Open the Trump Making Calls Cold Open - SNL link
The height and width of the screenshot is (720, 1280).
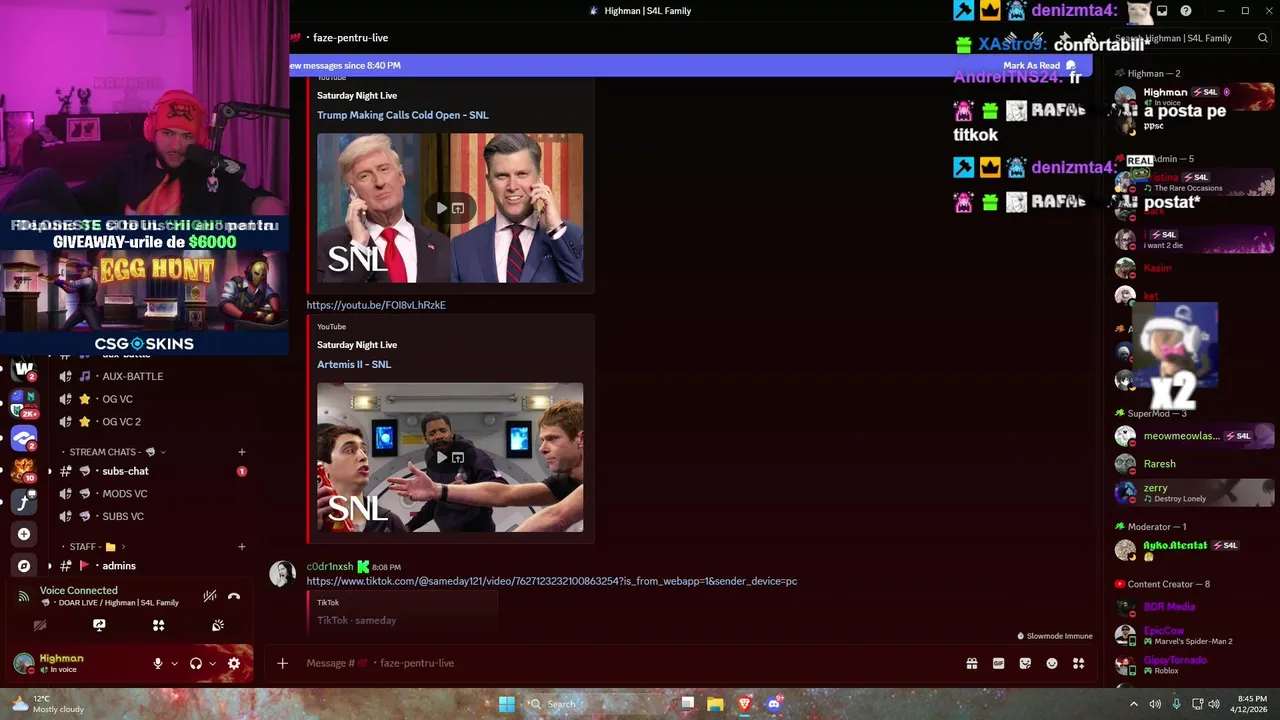tap(402, 115)
